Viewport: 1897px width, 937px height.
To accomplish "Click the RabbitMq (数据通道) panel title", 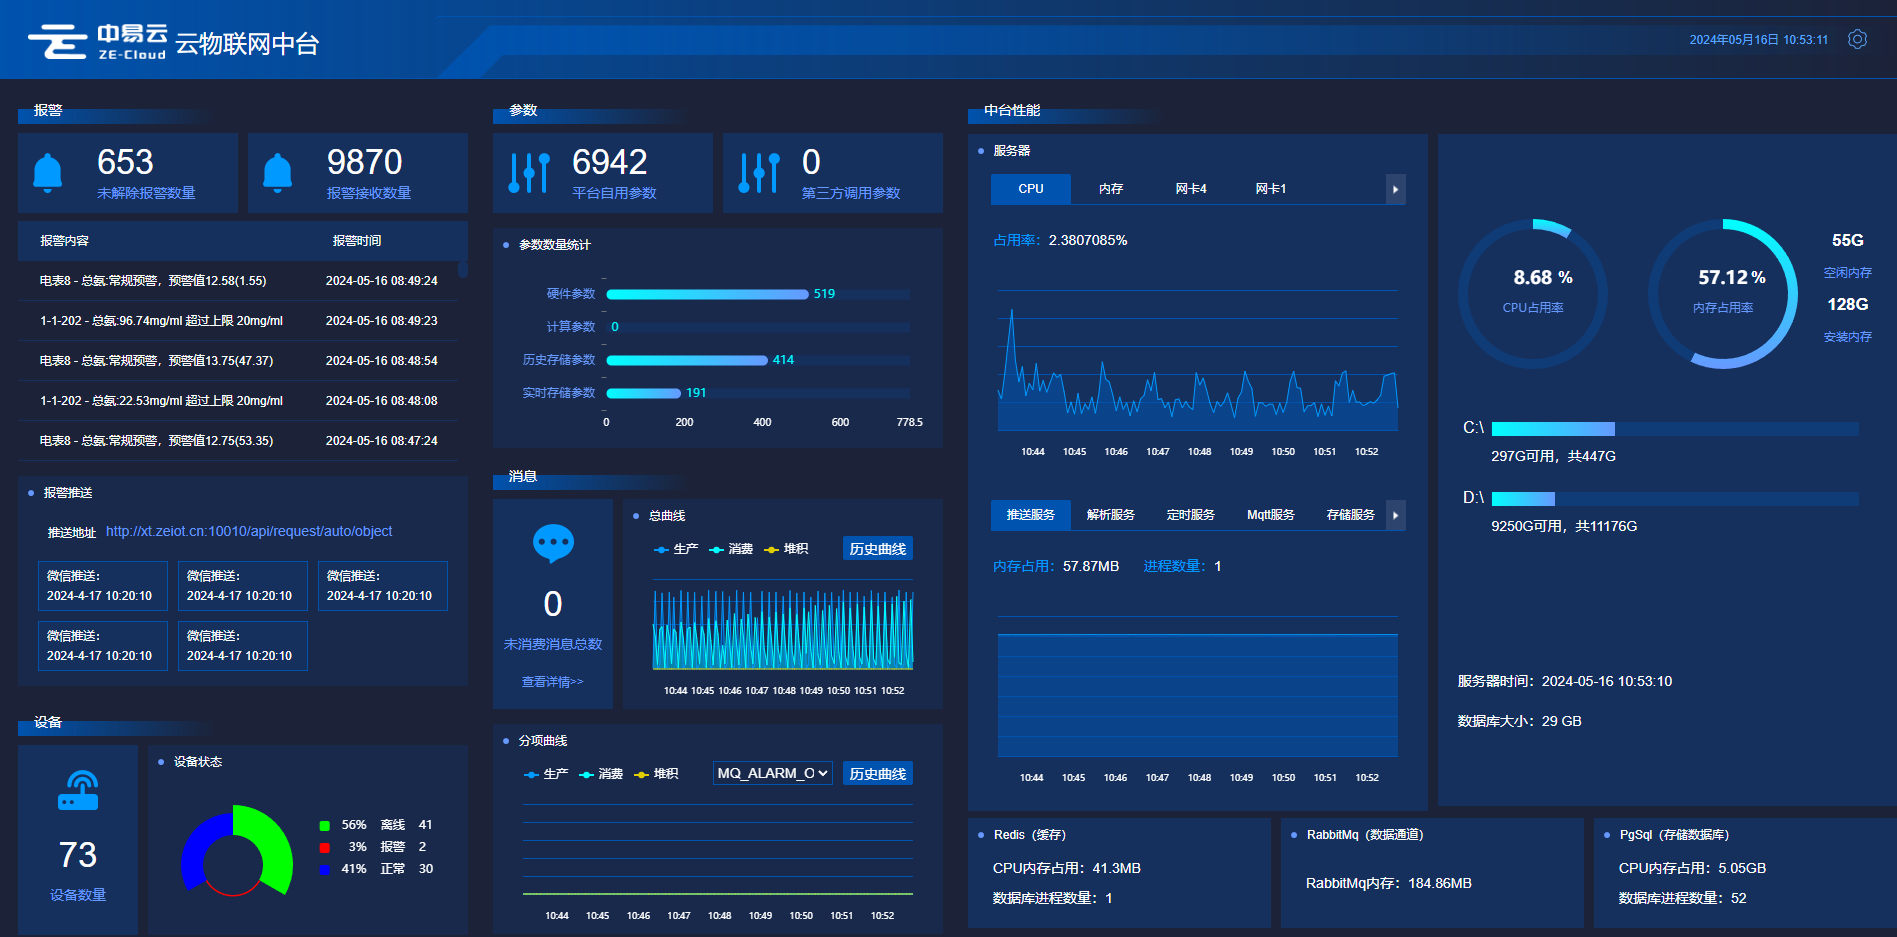I will click(x=1365, y=835).
